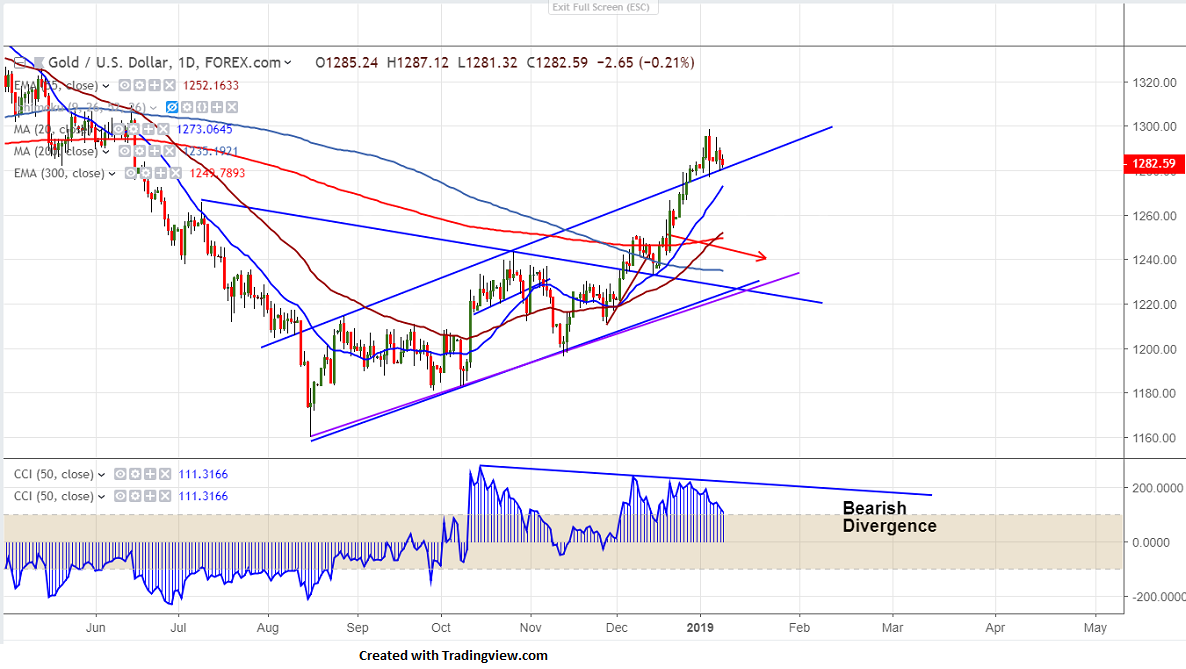Click the MA 20 value 1273.0645

204,129
